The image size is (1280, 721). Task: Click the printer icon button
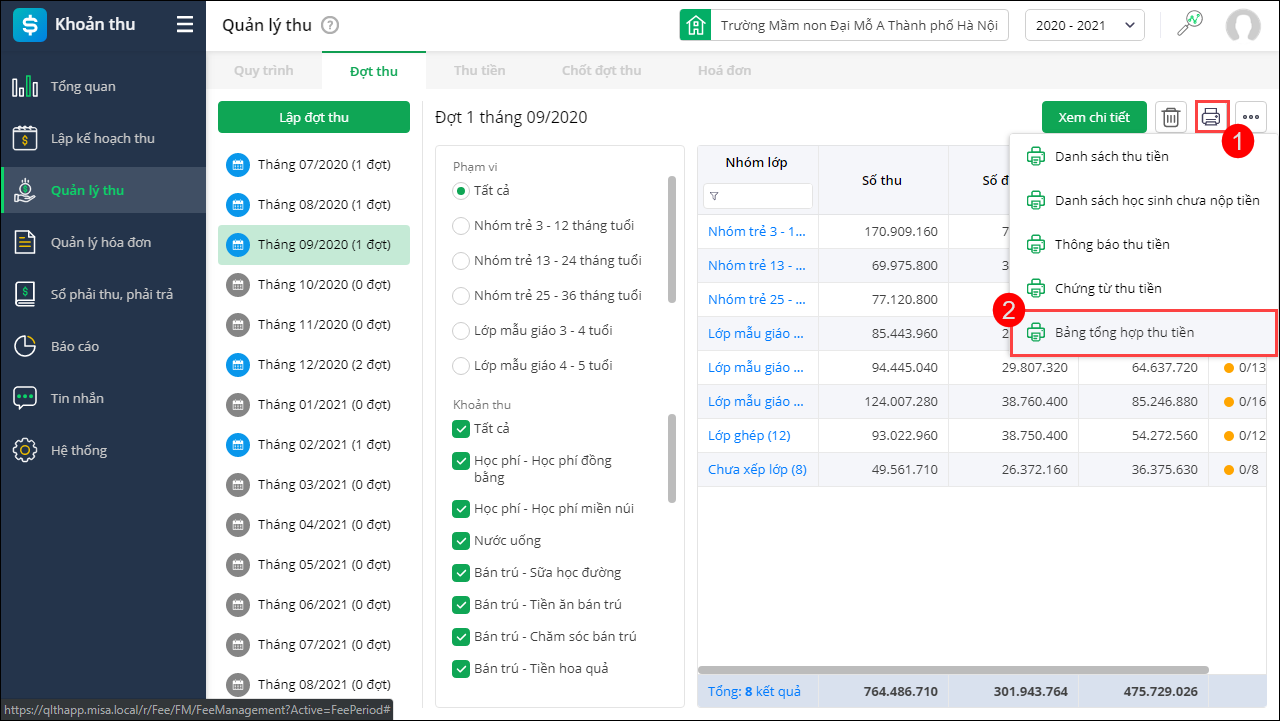[1211, 117]
